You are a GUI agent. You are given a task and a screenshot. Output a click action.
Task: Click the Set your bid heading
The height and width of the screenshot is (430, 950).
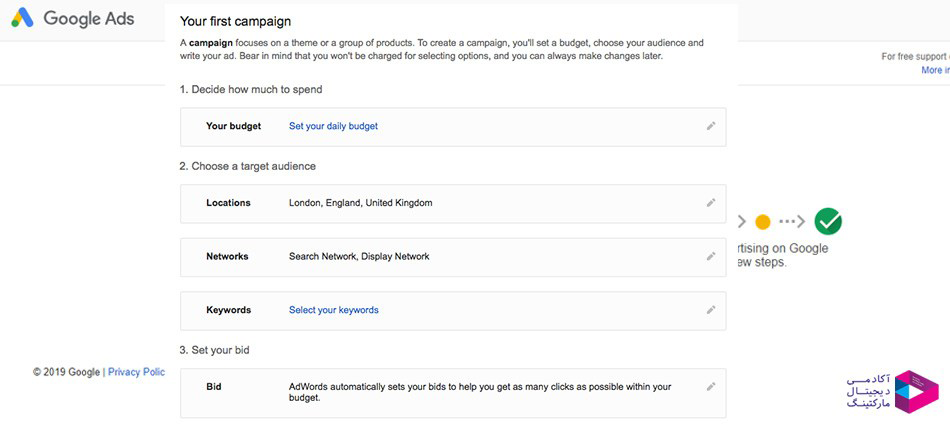pos(214,350)
